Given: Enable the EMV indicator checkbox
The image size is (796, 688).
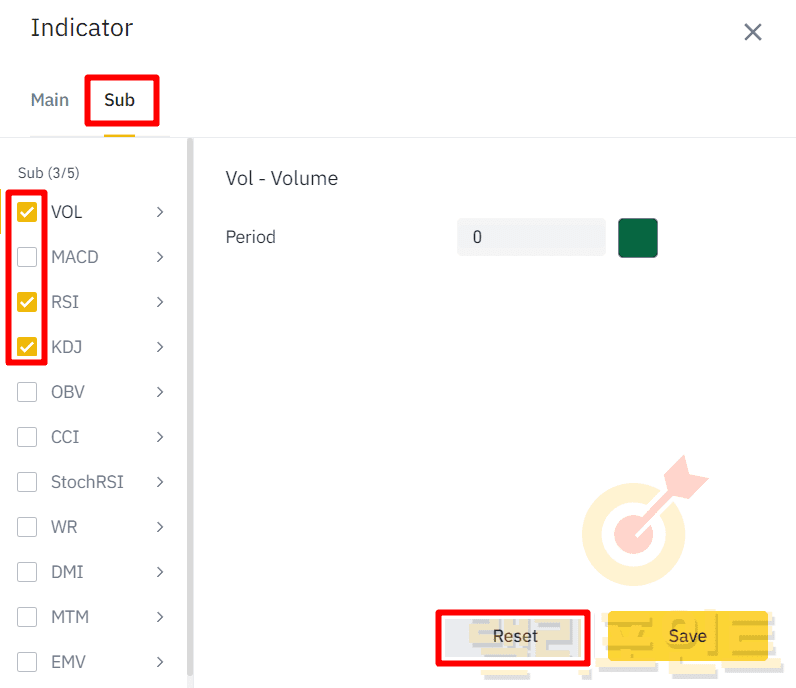Looking at the screenshot, I should pyautogui.click(x=27, y=662).
